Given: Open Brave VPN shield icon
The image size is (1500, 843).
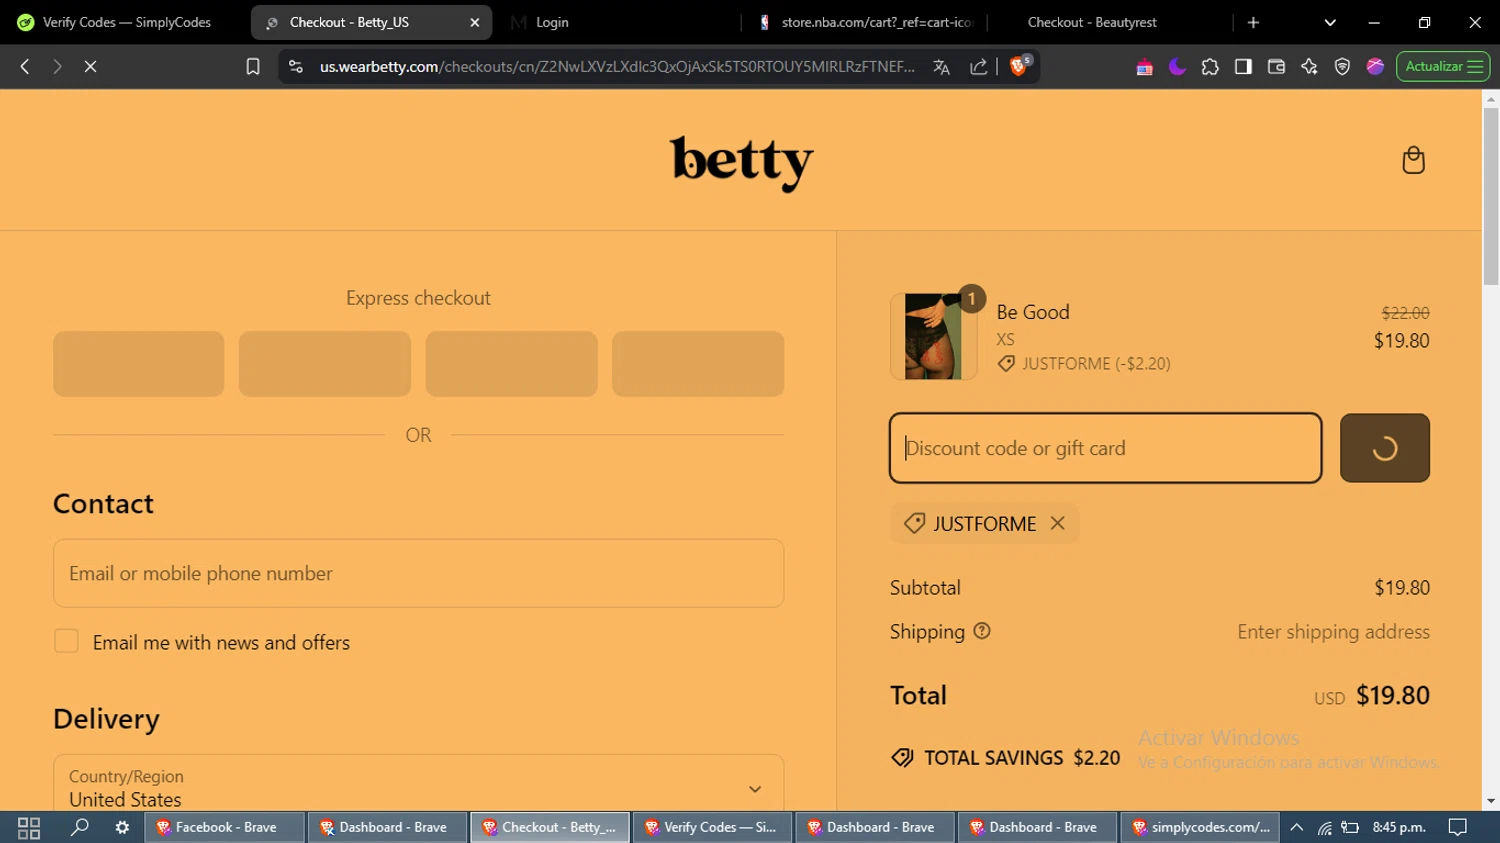Looking at the screenshot, I should point(1342,66).
